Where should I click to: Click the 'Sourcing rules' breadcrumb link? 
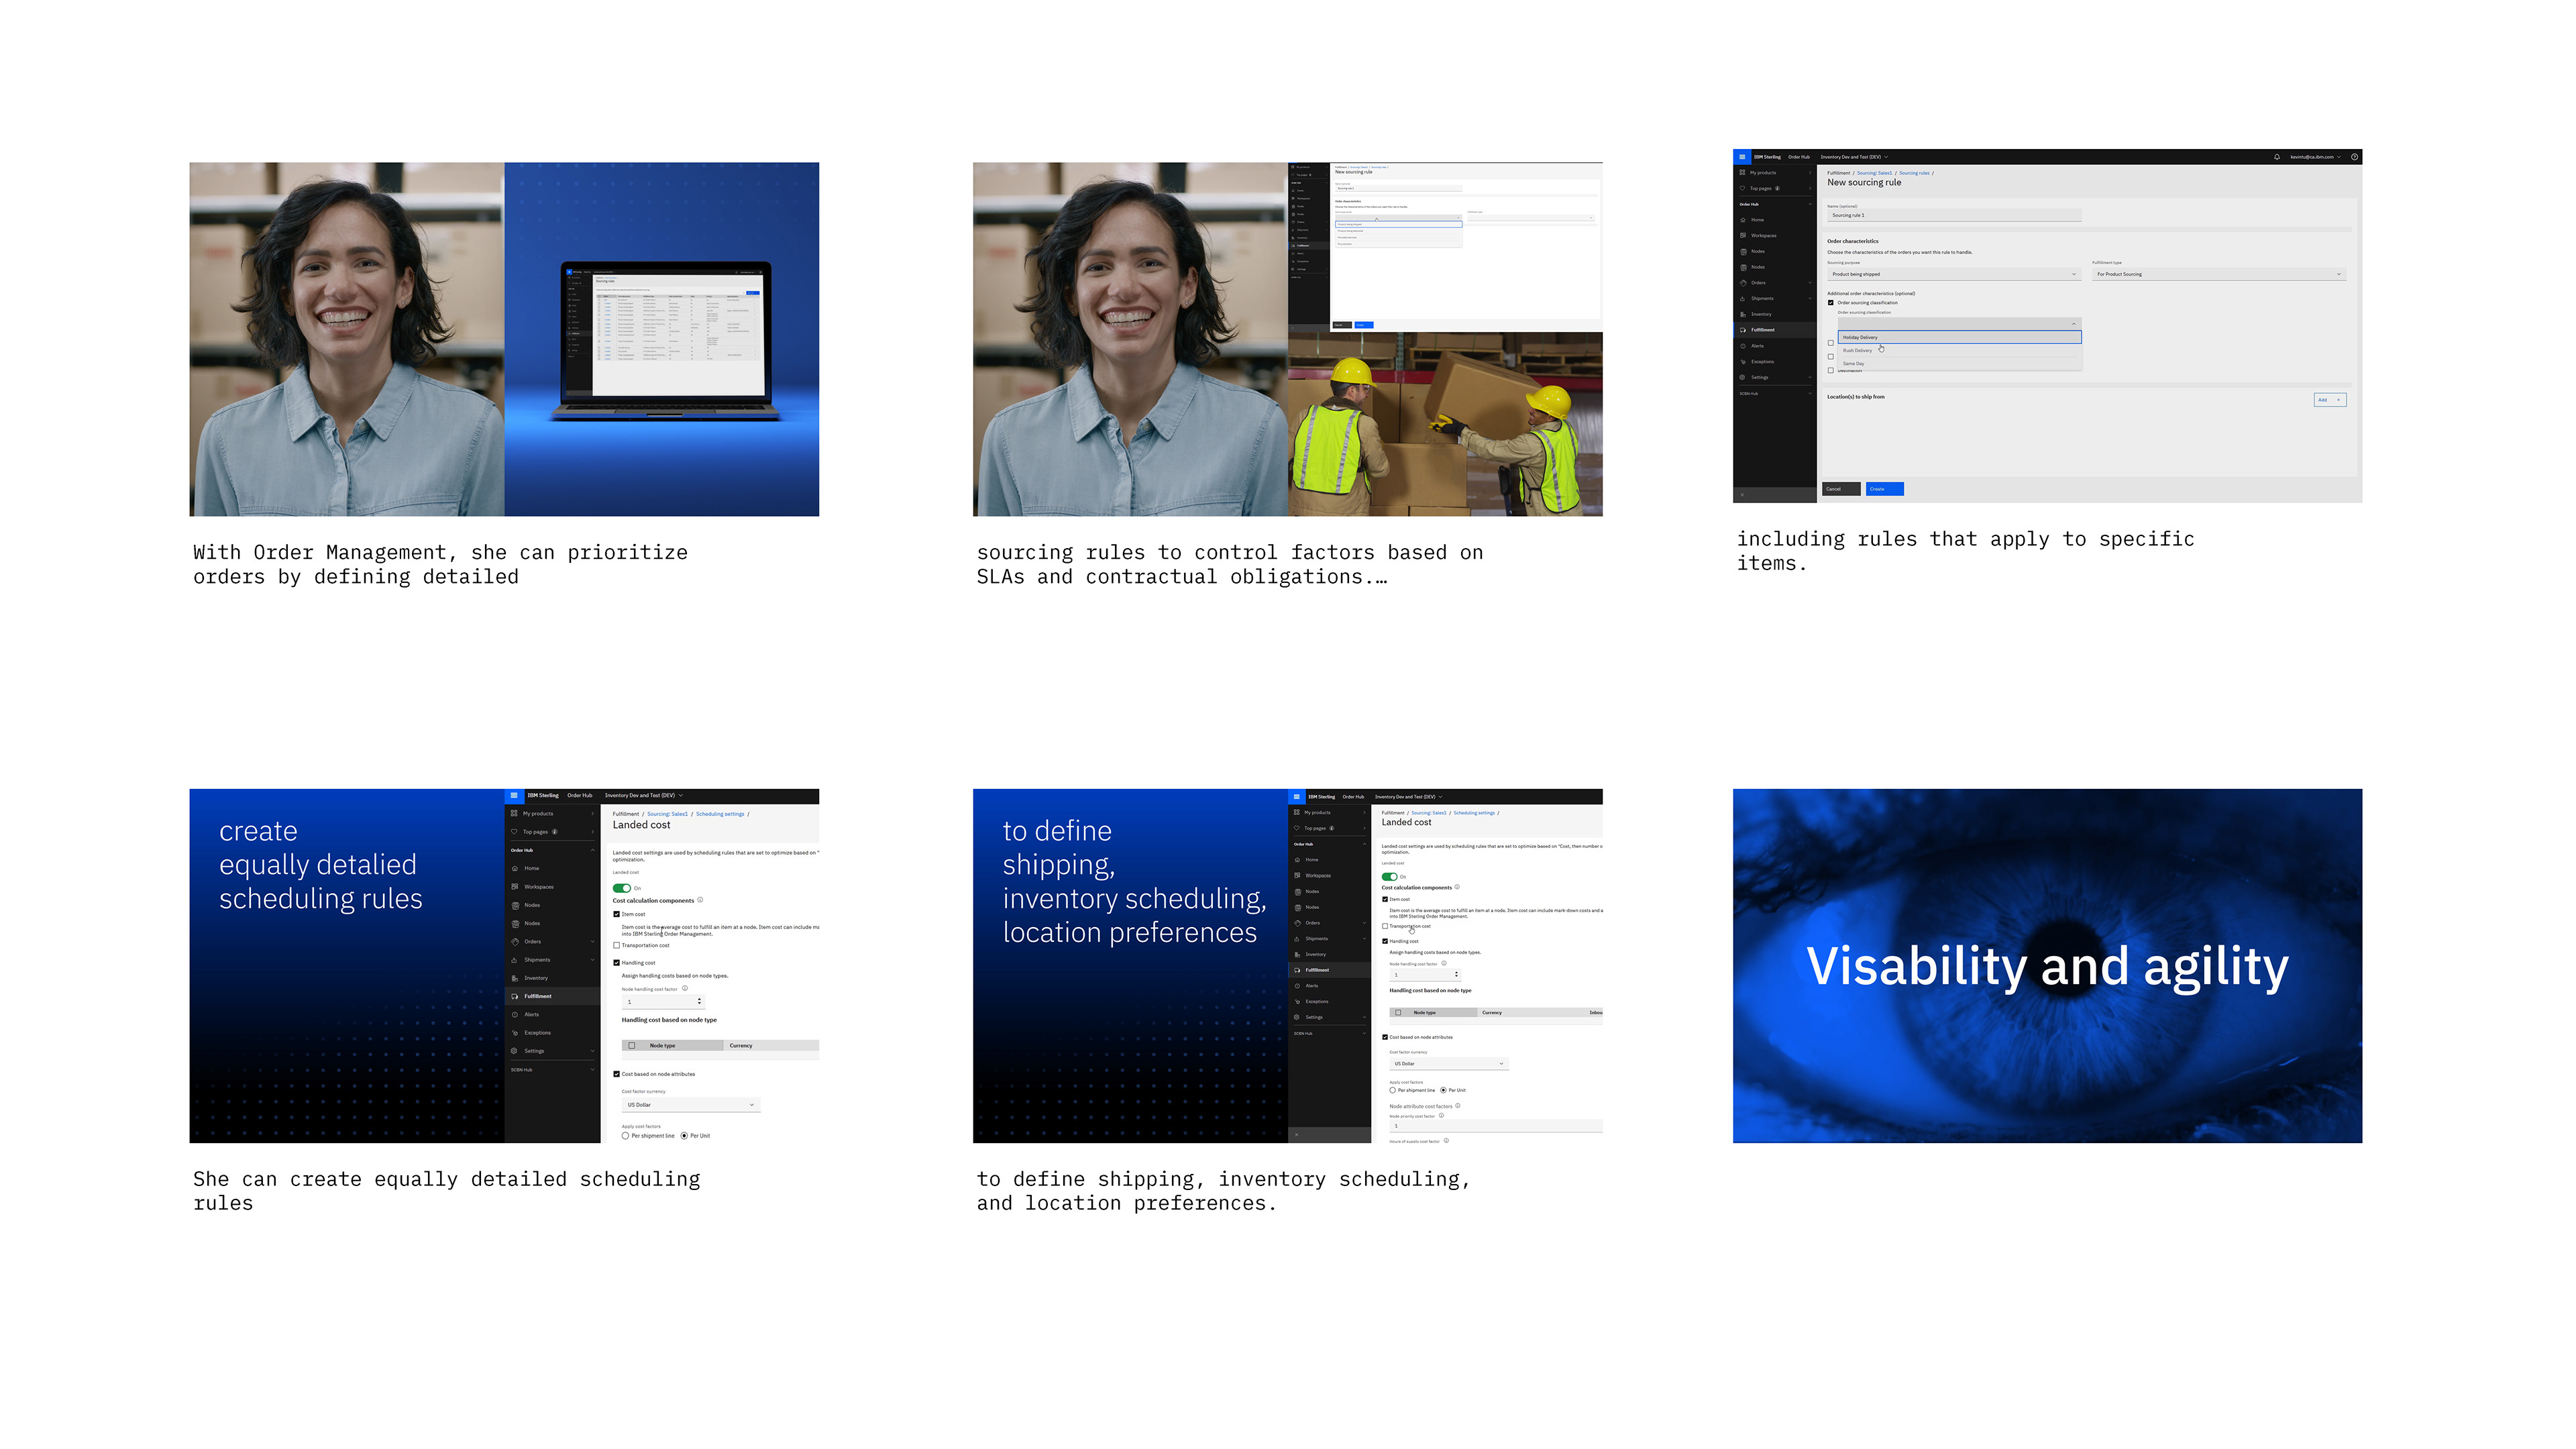1914,173
